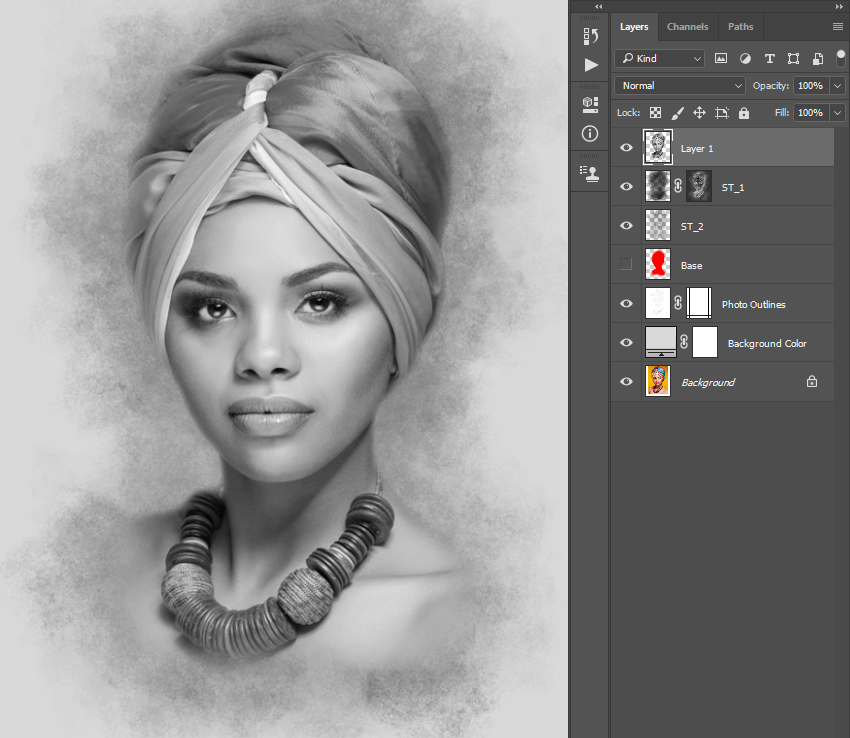Select the layer named ST_2
850x738 pixels.
722,226
